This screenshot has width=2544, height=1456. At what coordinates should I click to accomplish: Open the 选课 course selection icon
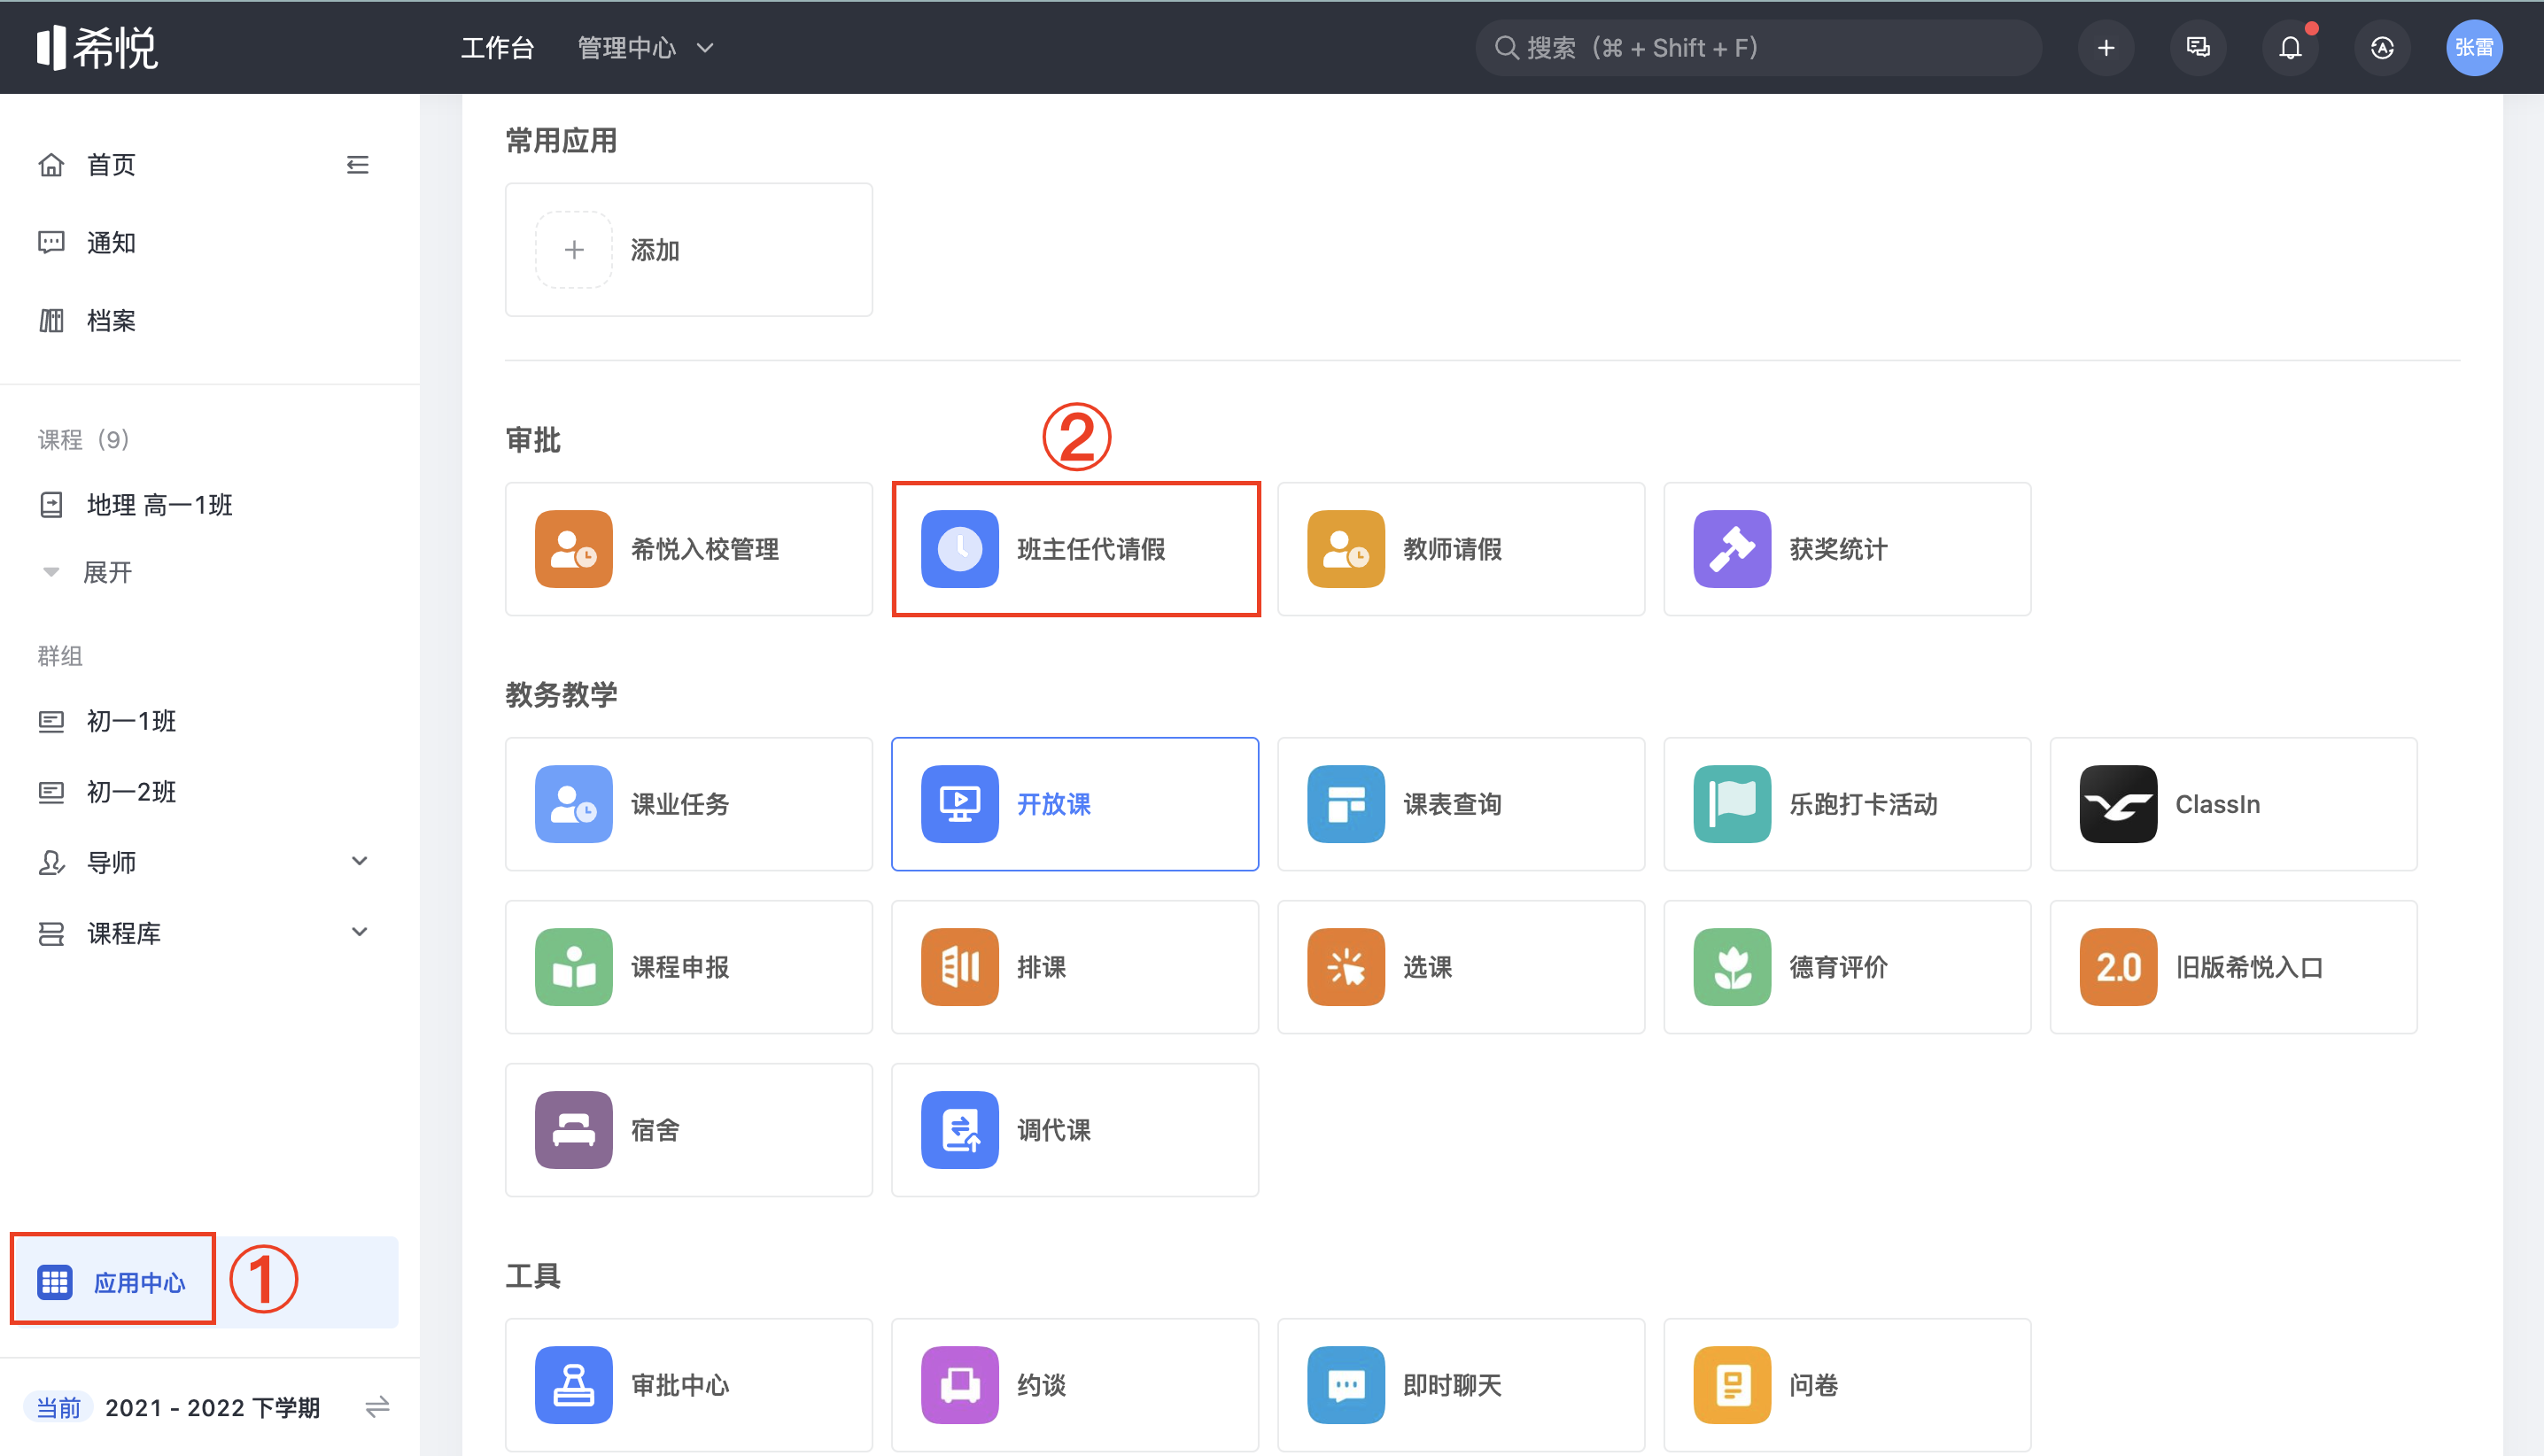tap(1345, 967)
